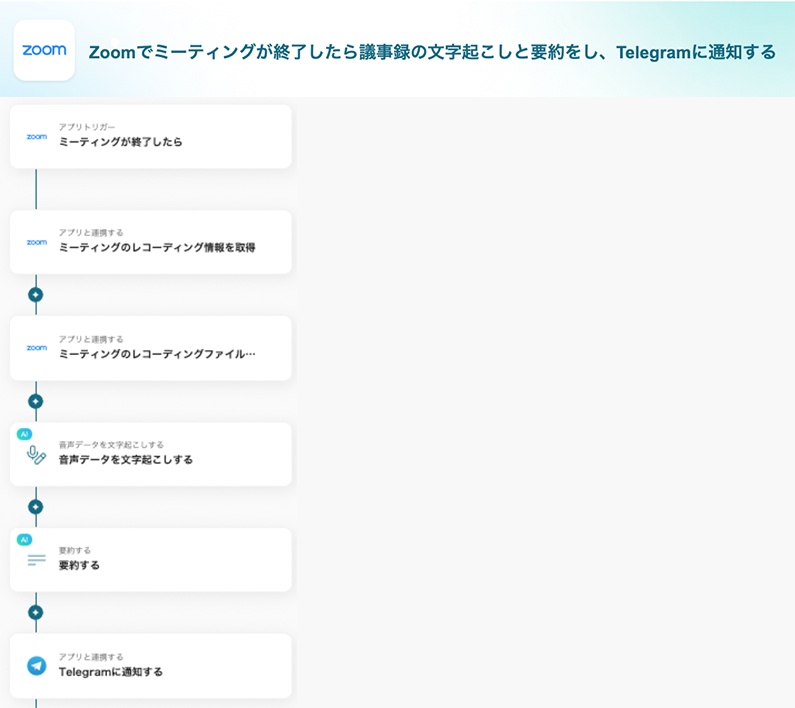
Task: Click microphone icon on 音声データを文字起こしする card
Action: click(x=37, y=455)
